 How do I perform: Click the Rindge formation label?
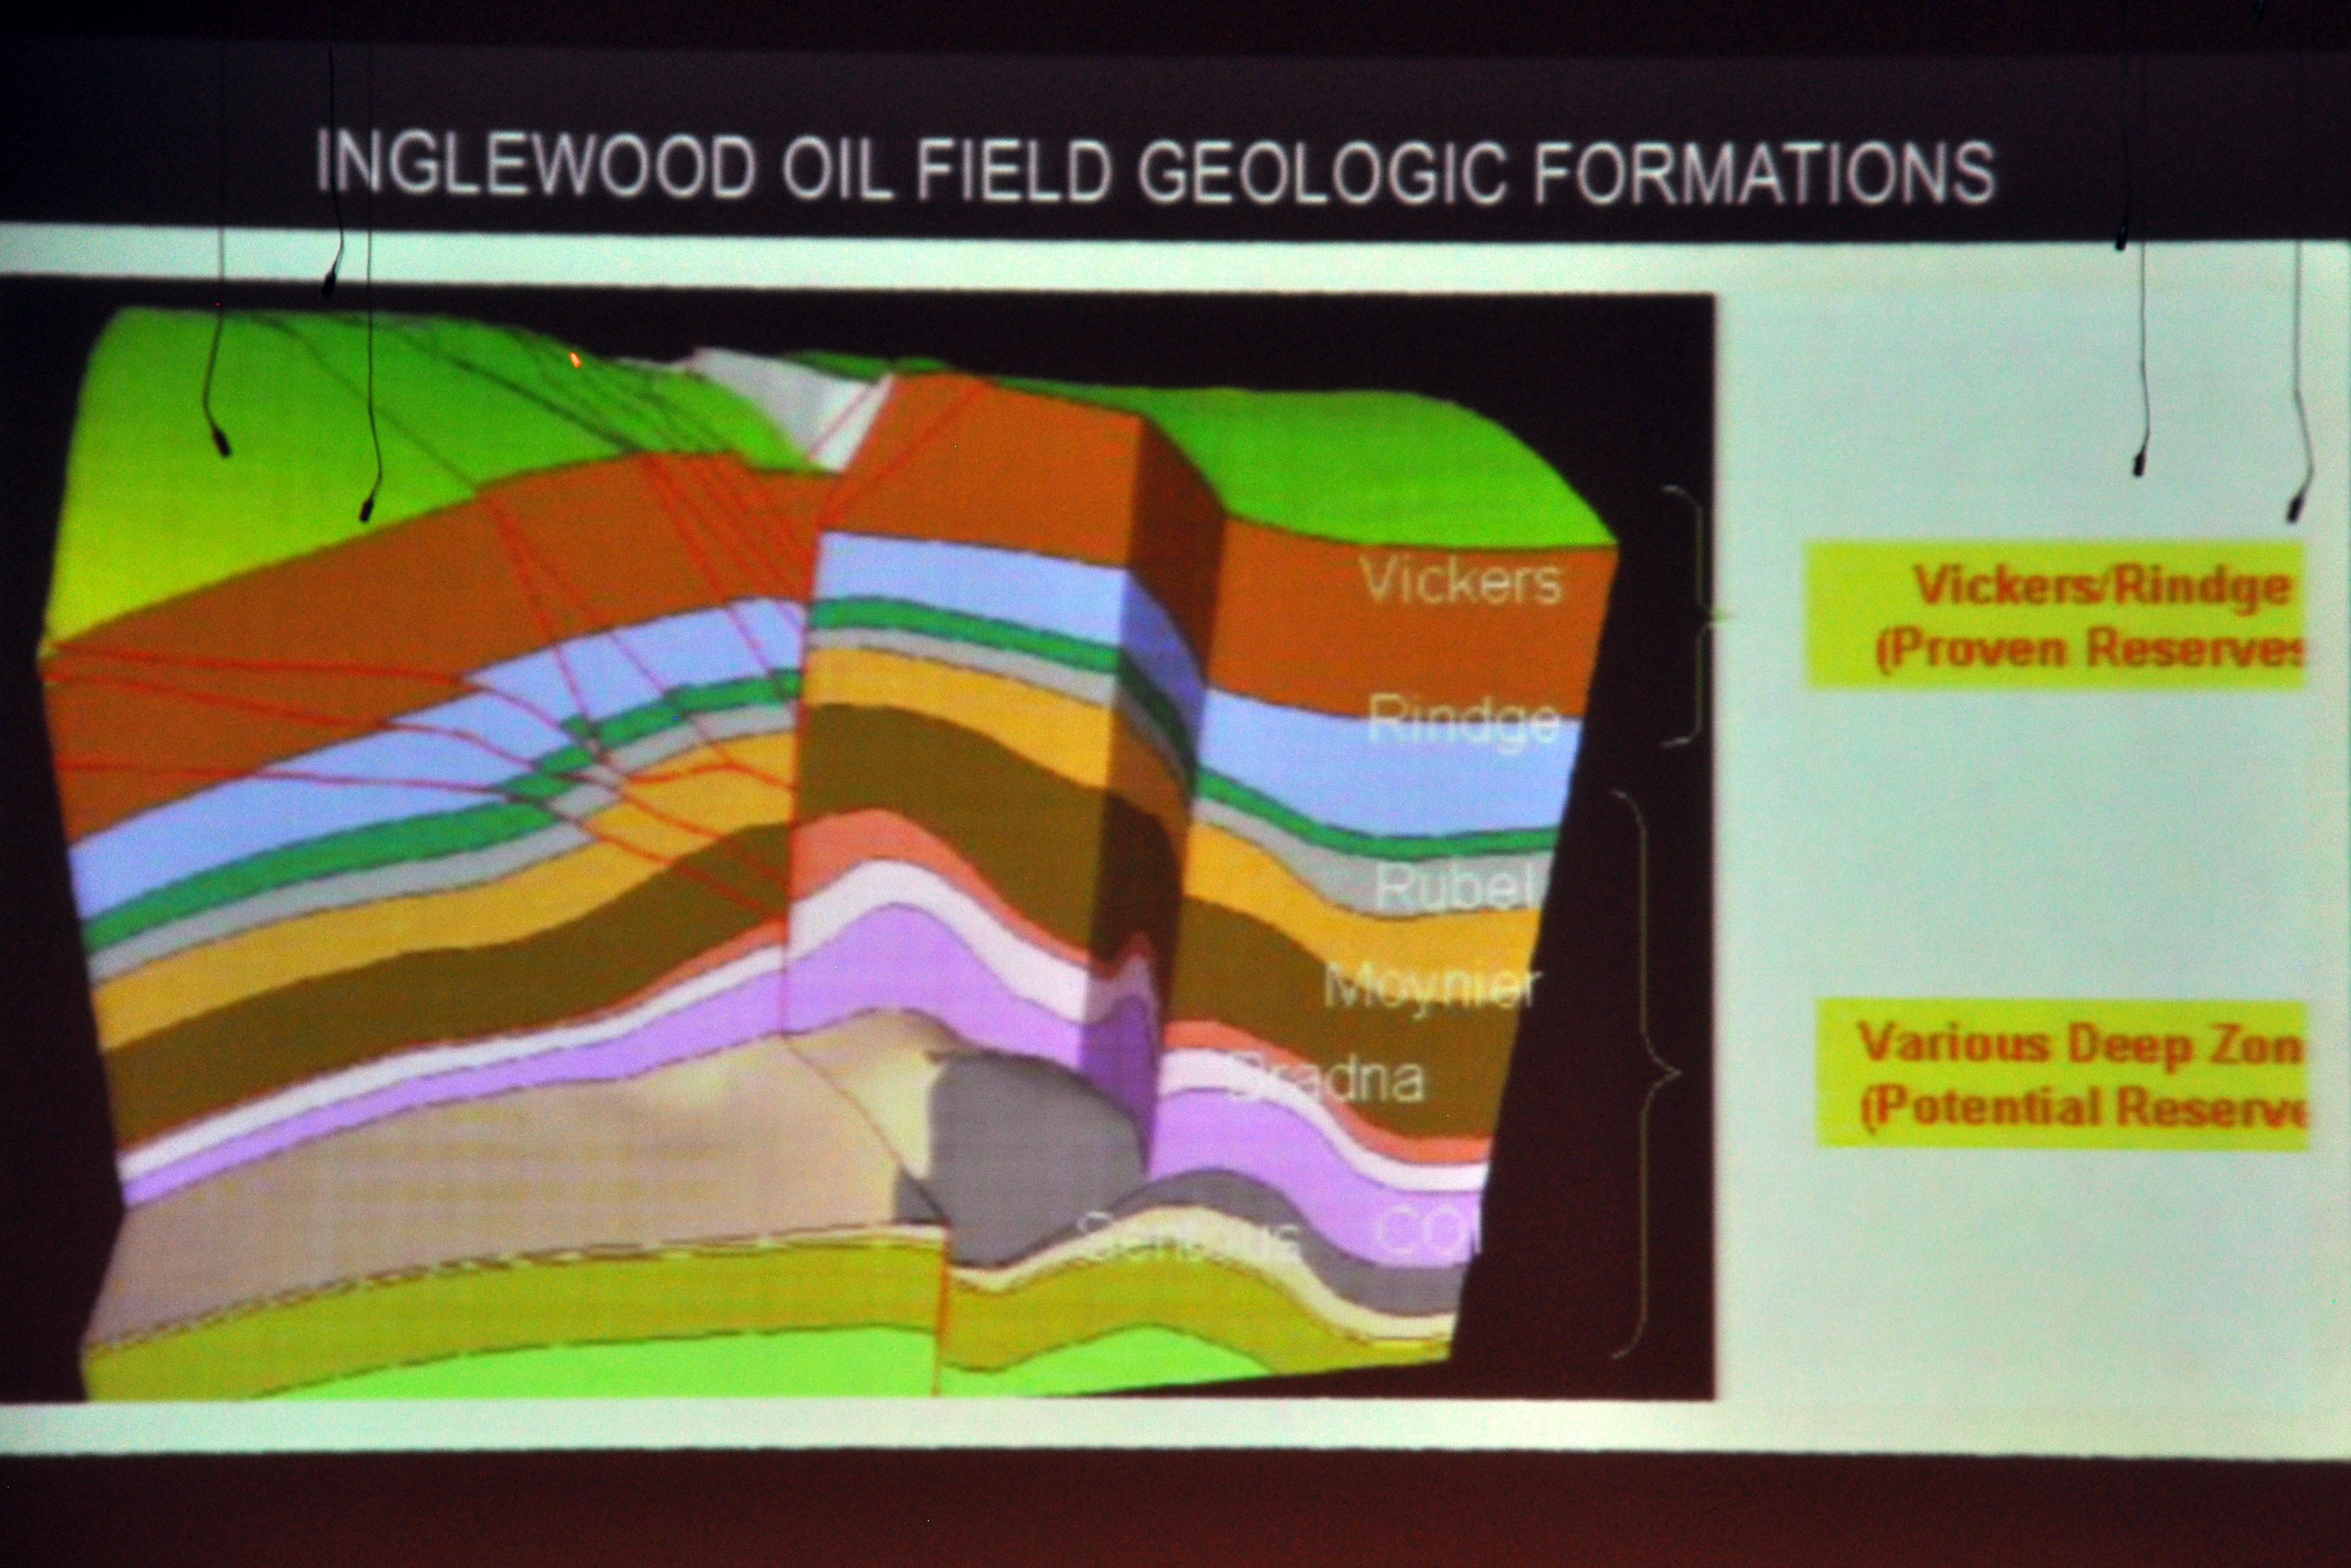coord(1463,721)
